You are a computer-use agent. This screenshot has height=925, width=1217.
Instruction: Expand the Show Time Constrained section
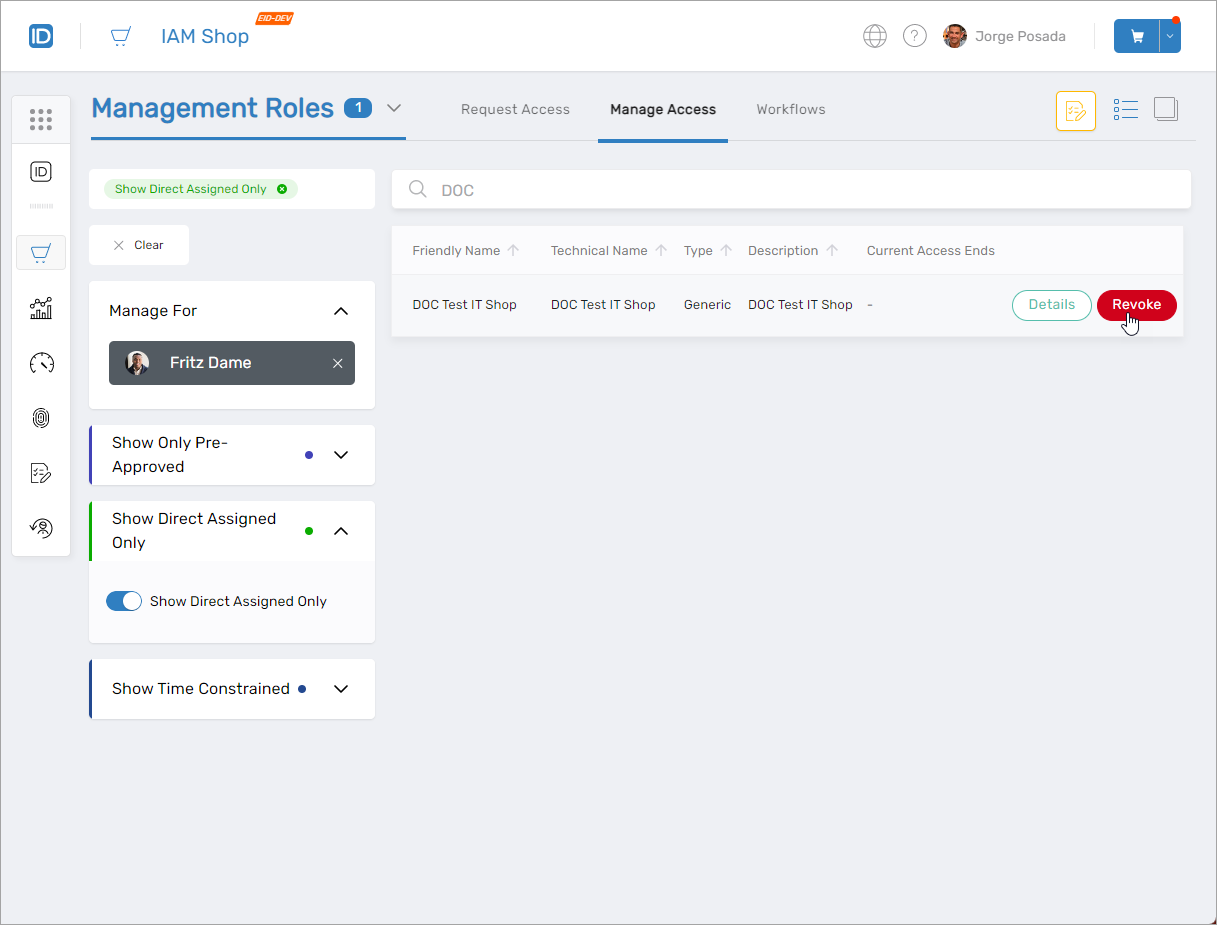point(340,688)
